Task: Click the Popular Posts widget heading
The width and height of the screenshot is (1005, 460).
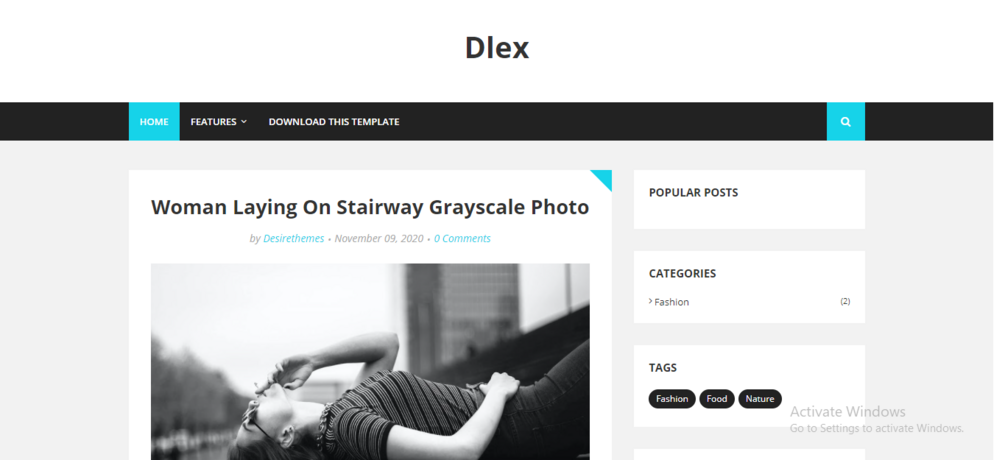Action: pos(694,193)
